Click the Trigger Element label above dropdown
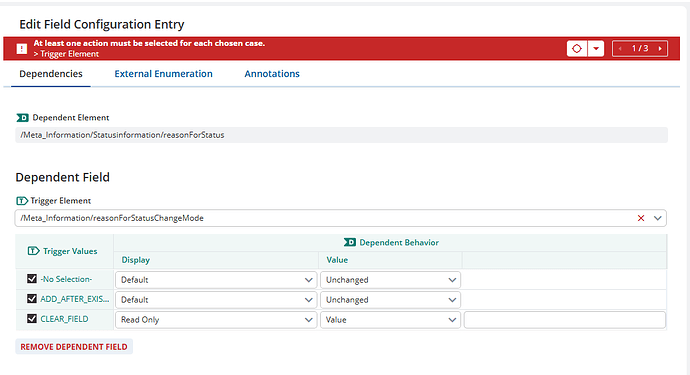This screenshot has height=375, width=690. coord(60,201)
